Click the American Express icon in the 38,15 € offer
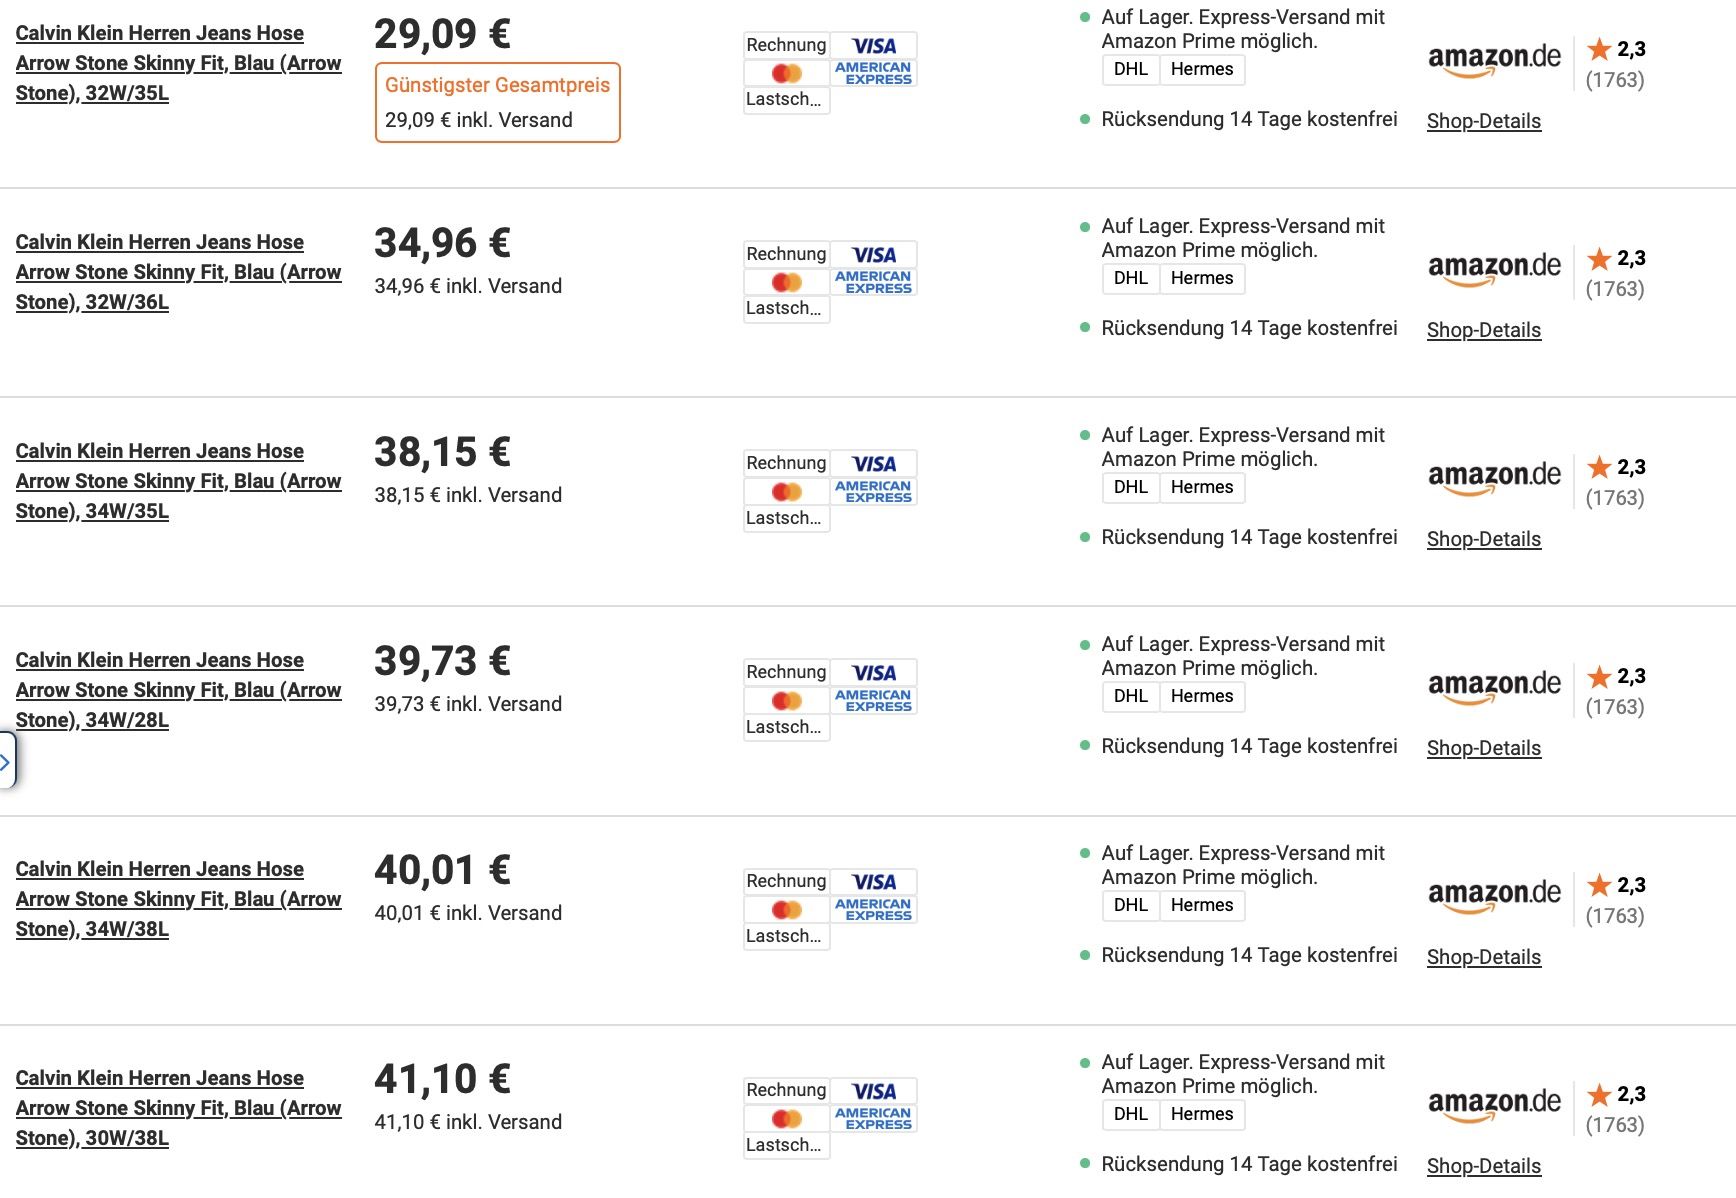This screenshot has width=1736, height=1198. [x=873, y=490]
